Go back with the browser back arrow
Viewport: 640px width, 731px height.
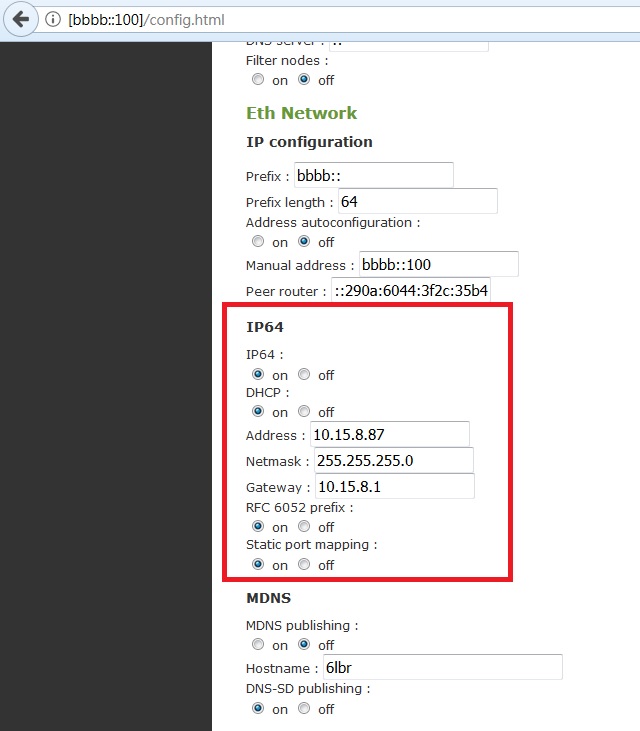(x=21, y=20)
